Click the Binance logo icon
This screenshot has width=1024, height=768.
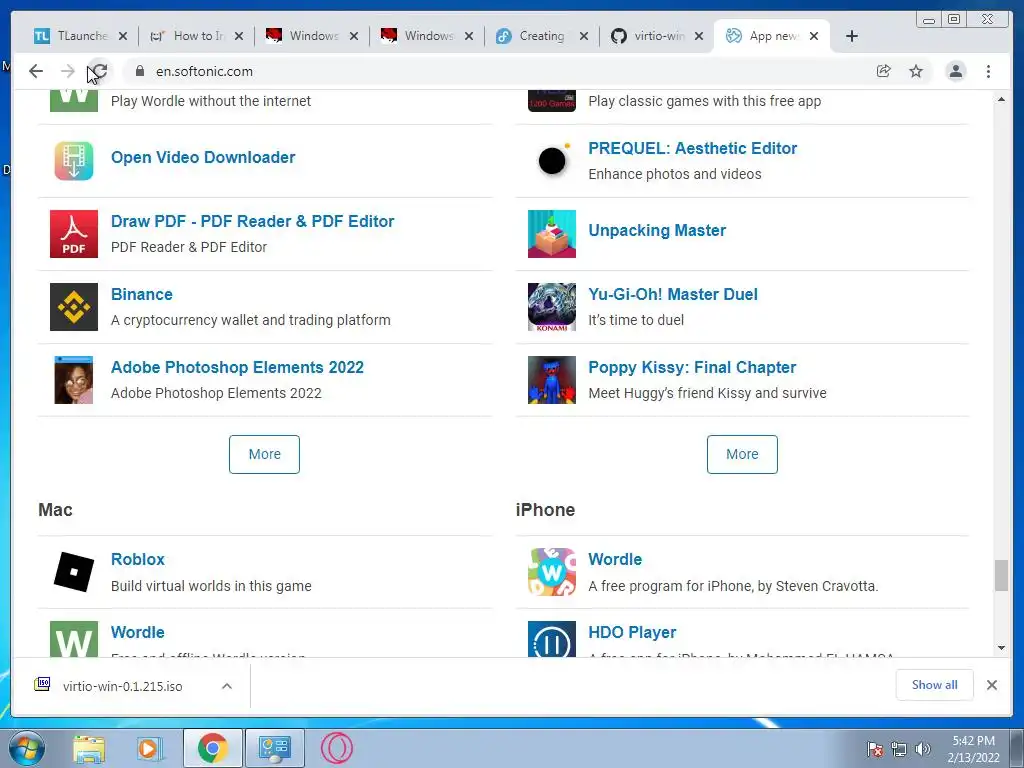(x=74, y=307)
